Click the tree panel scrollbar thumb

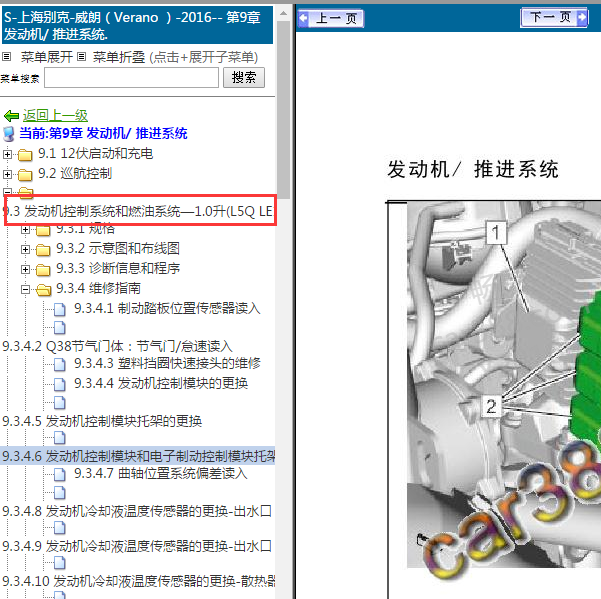click(284, 110)
